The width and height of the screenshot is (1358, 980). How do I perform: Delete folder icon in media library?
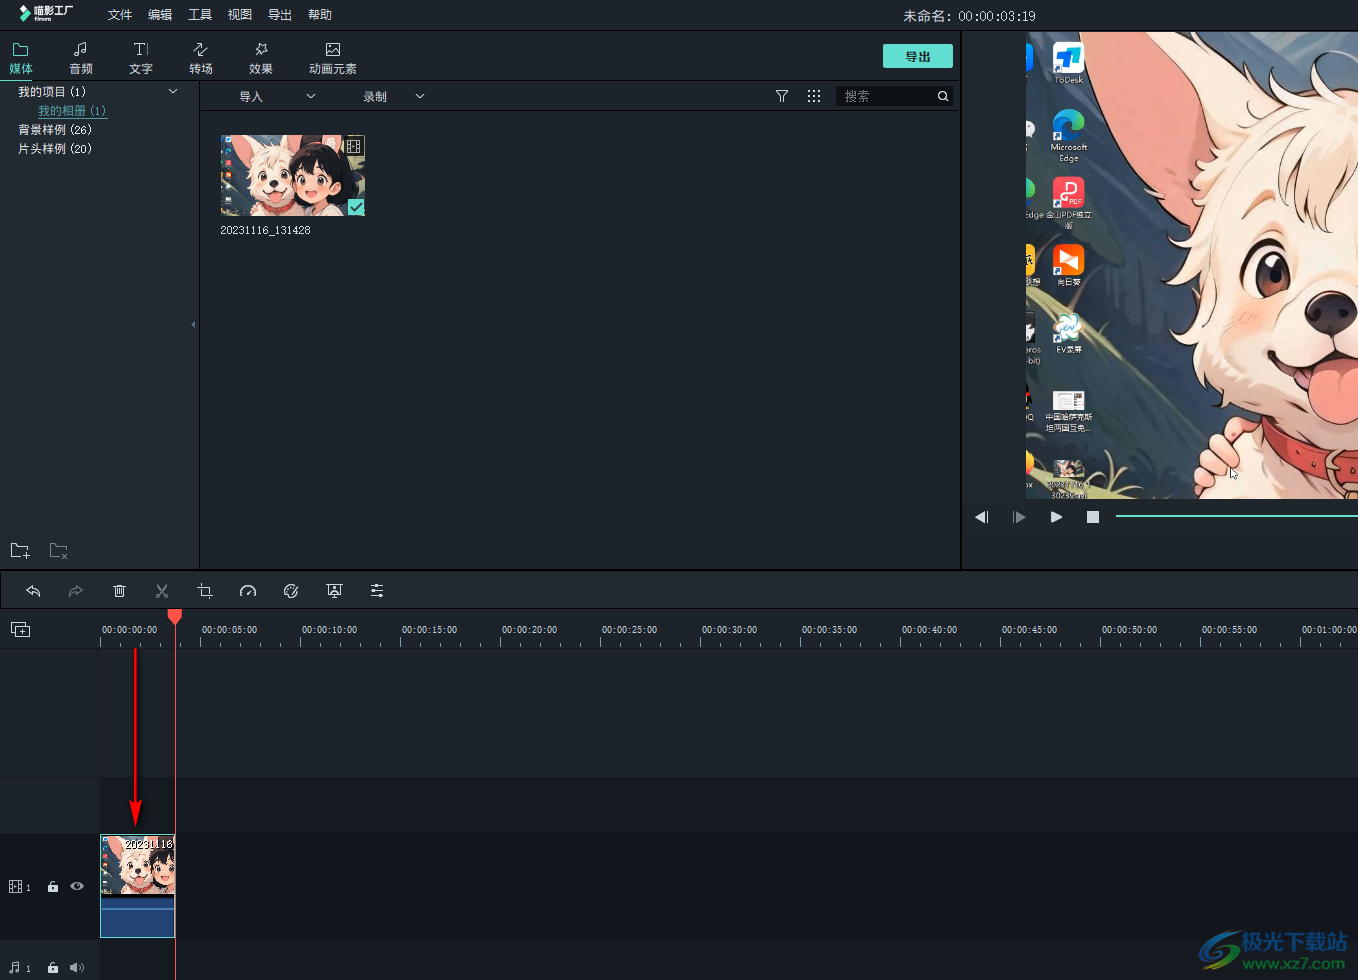tap(59, 551)
